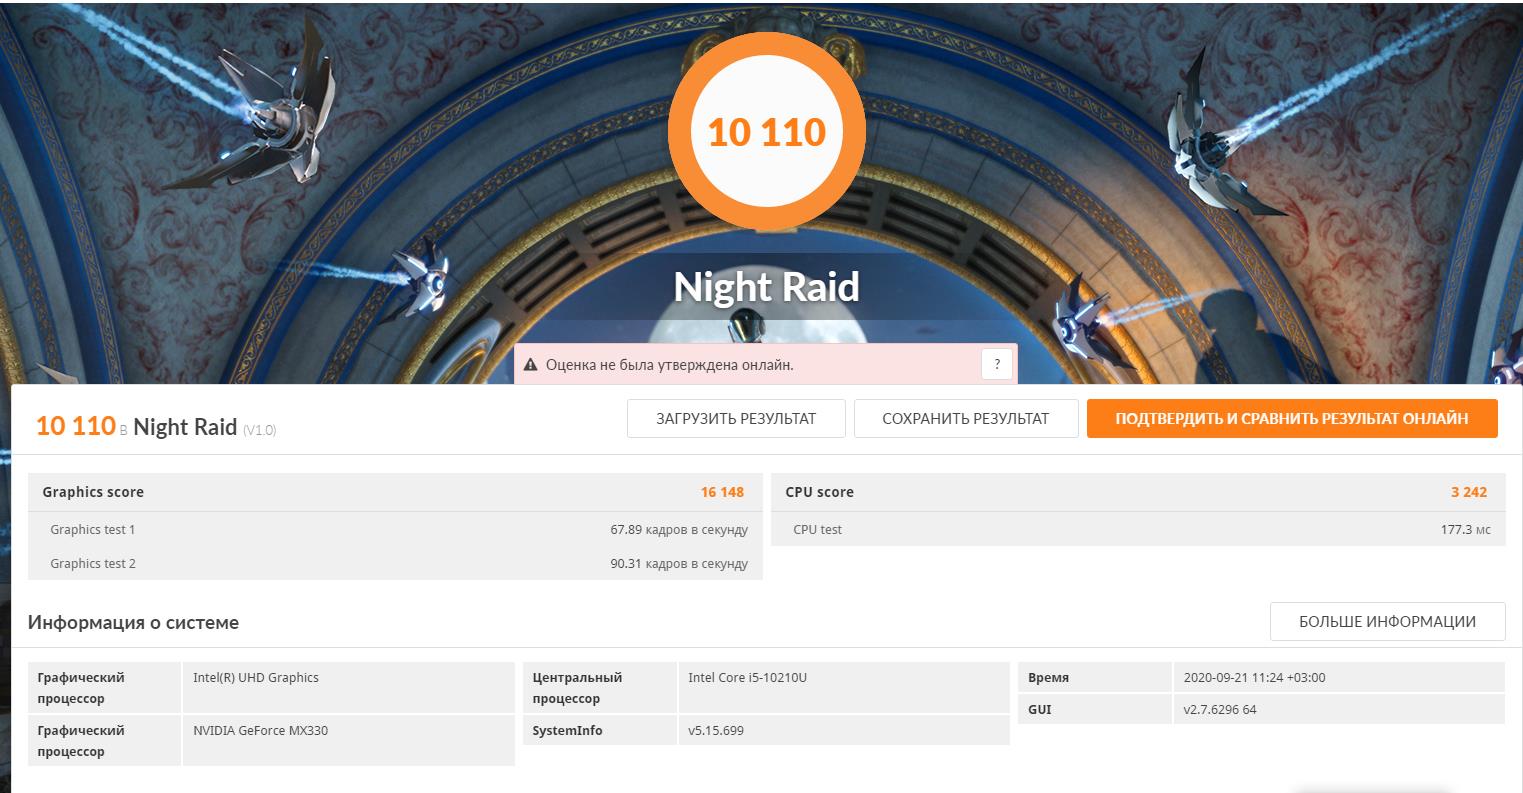Select the GUI label
The width and height of the screenshot is (1523, 793).
click(x=1039, y=709)
